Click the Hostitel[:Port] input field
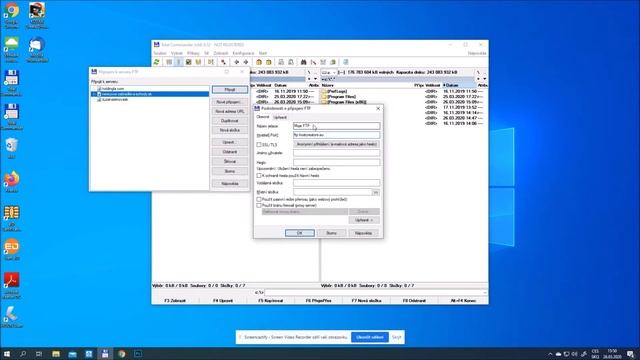Viewport: 640px width, 360px height. [336, 135]
